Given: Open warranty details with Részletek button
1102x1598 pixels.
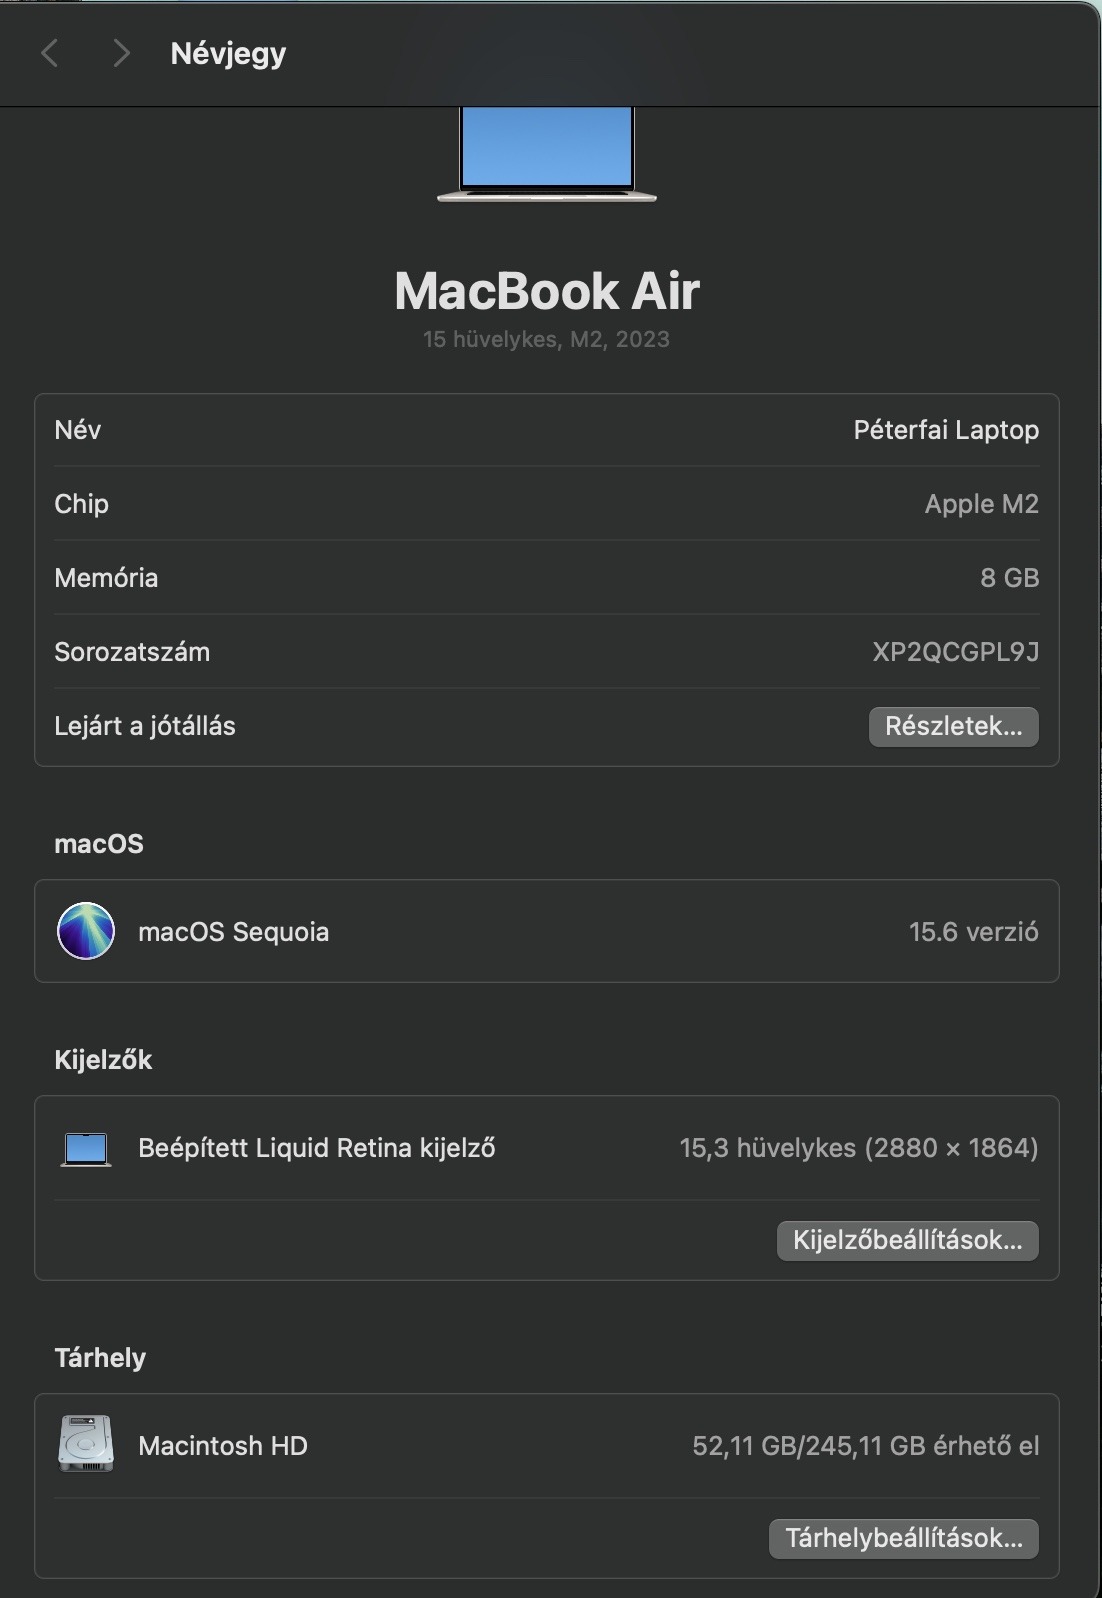Looking at the screenshot, I should 953,726.
